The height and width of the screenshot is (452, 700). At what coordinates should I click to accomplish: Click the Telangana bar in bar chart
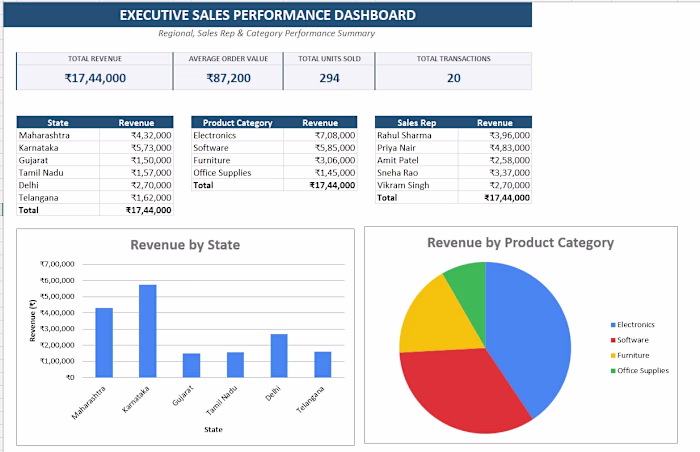(x=323, y=364)
